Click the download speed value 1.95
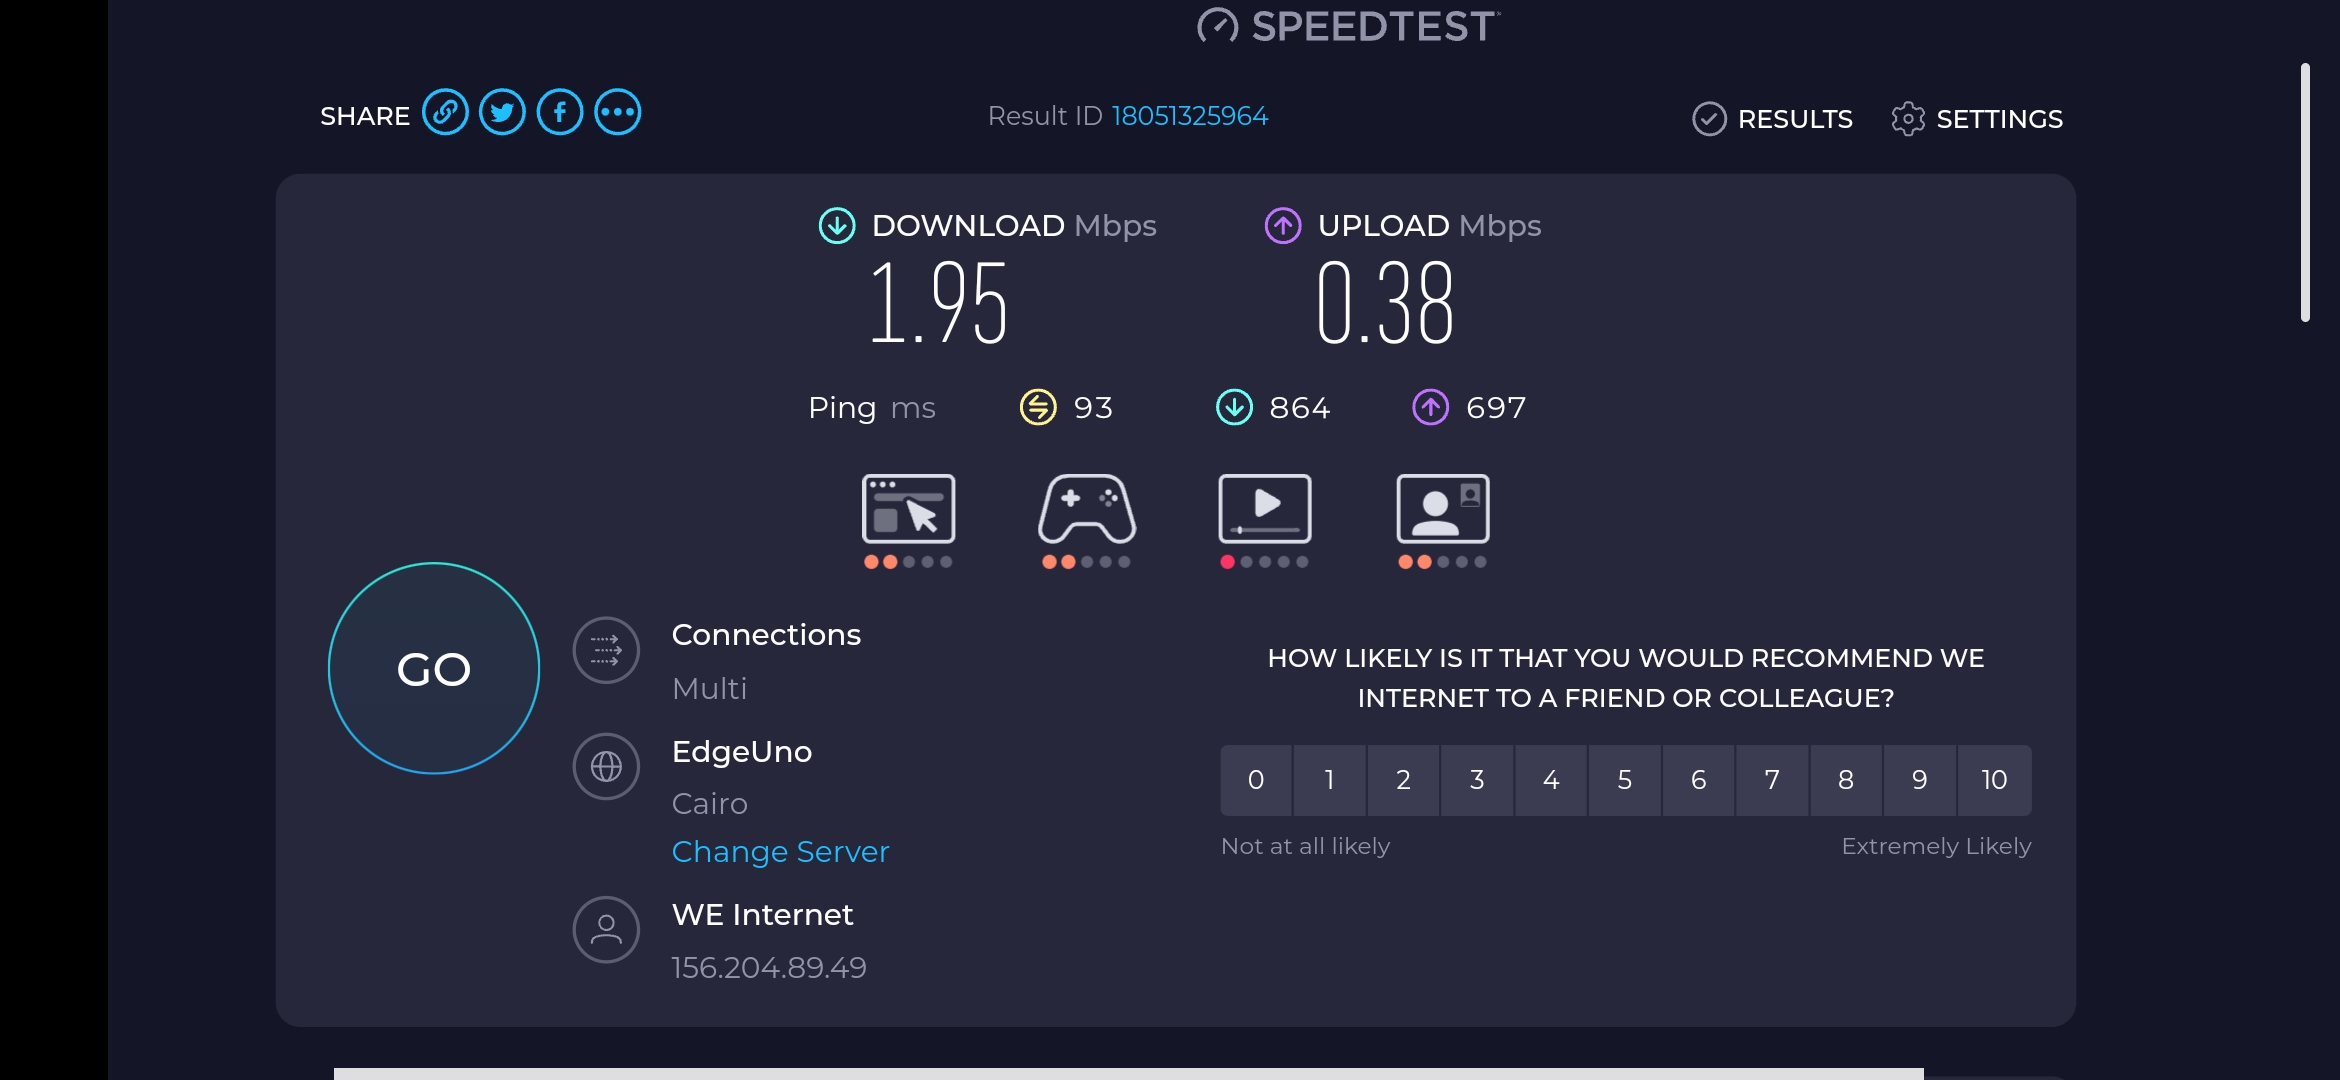Viewport: 2340px width, 1080px height. tap(938, 302)
